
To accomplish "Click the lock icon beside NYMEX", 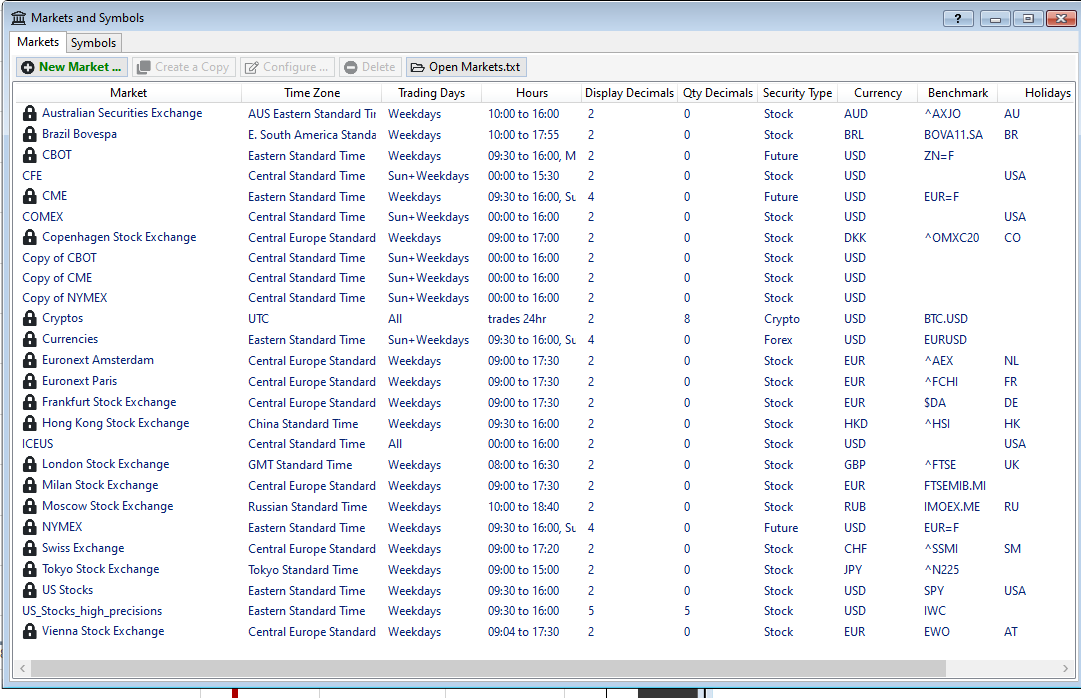I will [30, 527].
